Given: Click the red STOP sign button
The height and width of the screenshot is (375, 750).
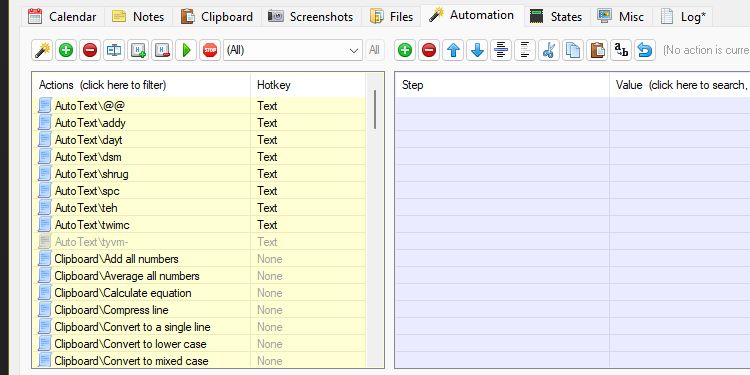Looking at the screenshot, I should pyautogui.click(x=210, y=50).
